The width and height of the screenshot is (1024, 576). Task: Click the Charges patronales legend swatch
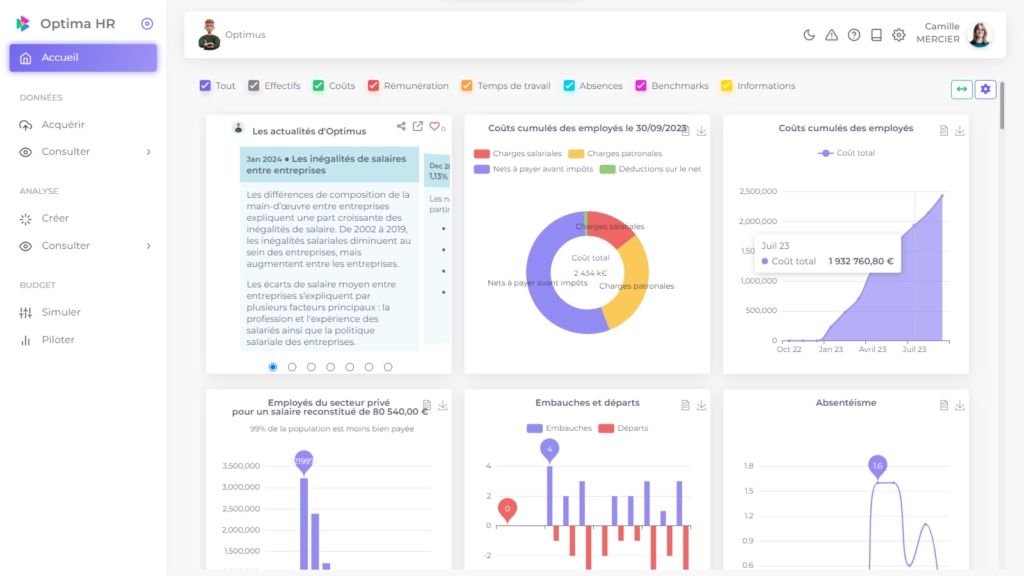(576, 154)
